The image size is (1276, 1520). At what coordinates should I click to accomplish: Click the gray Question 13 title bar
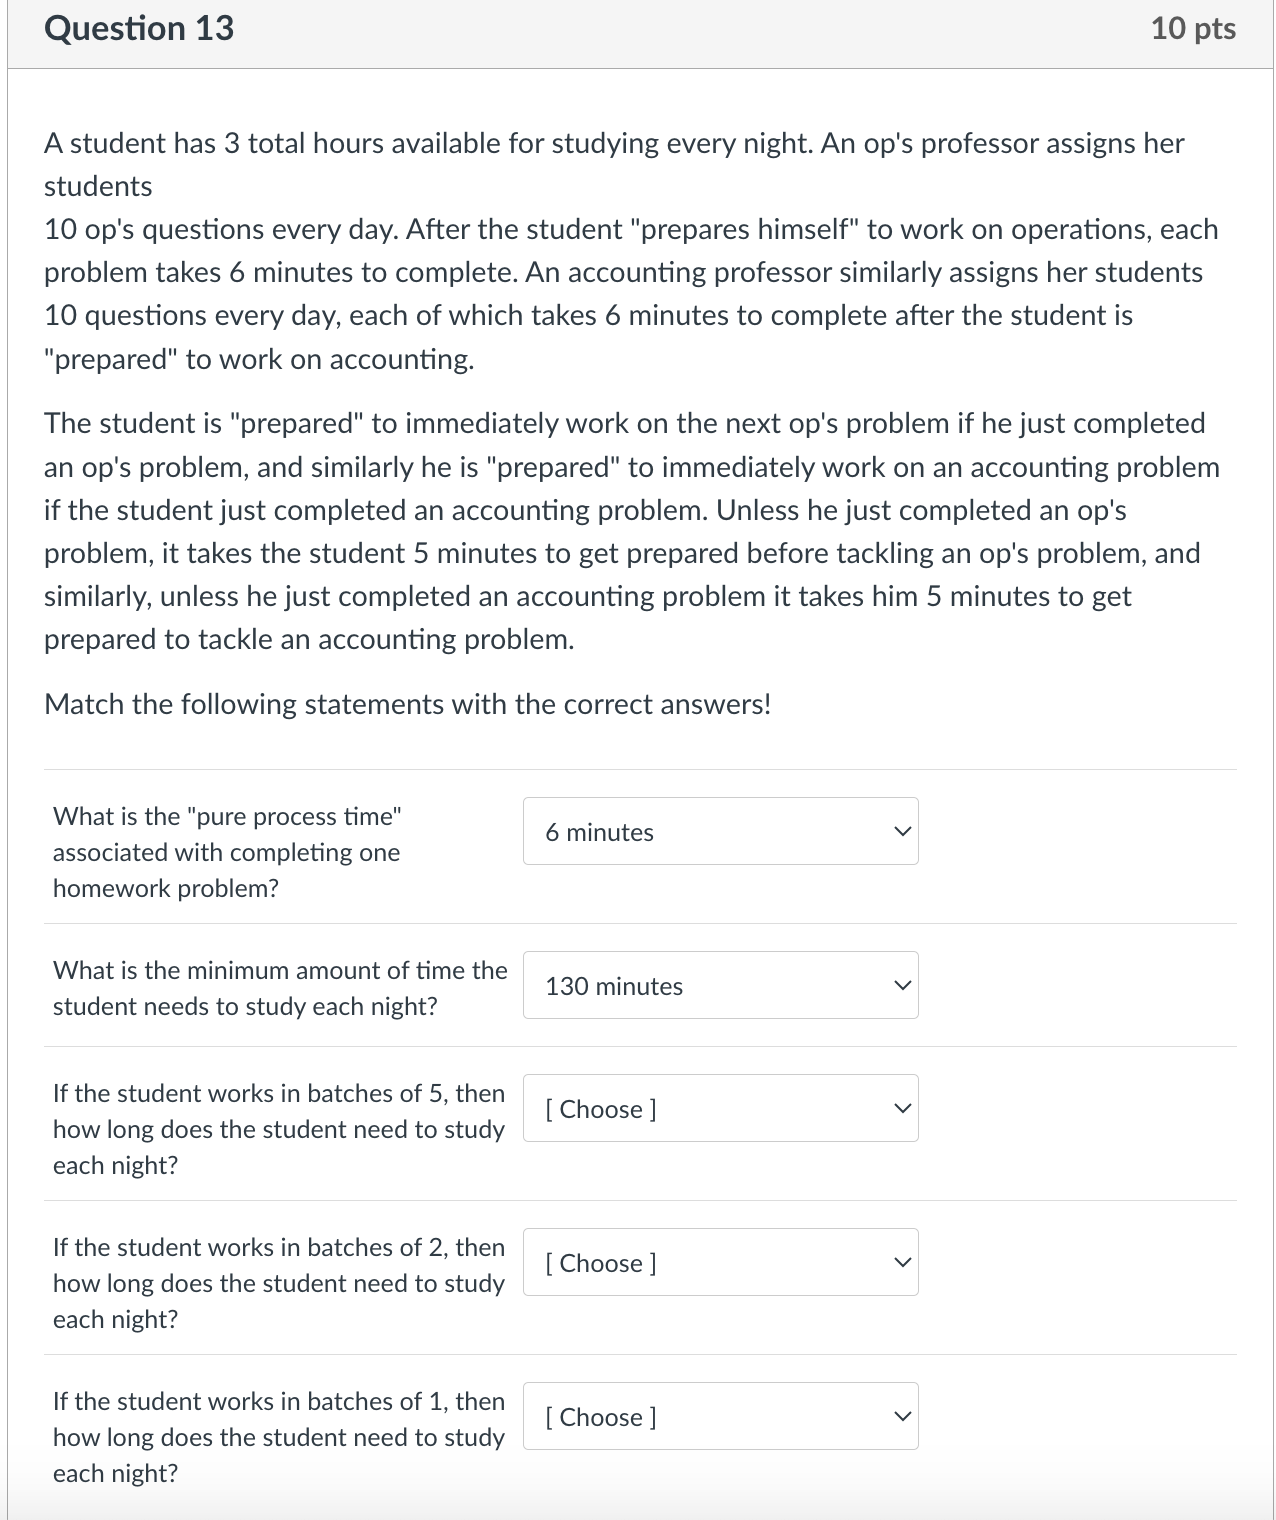pos(638,28)
